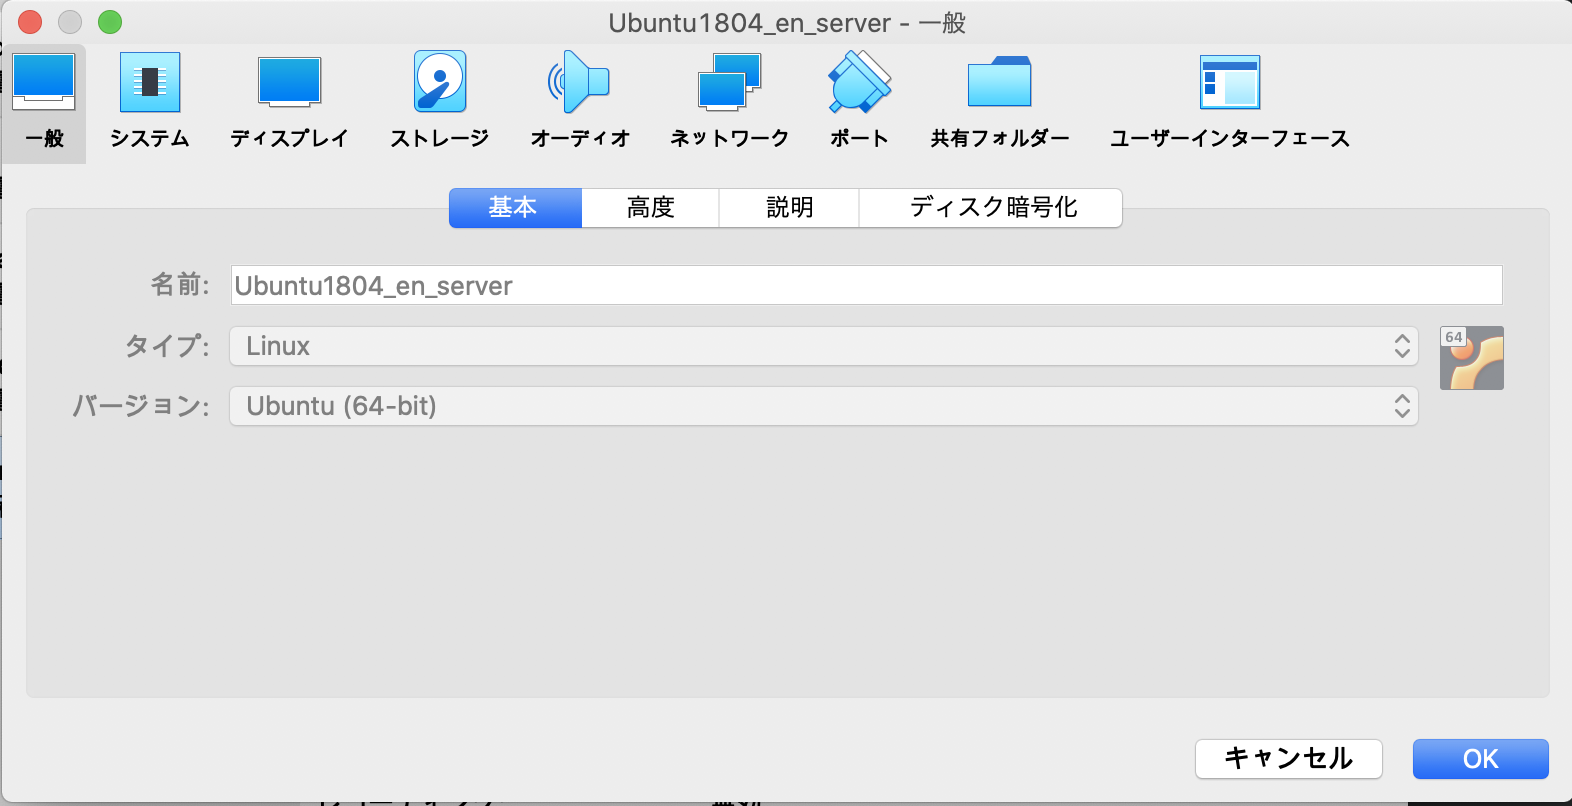Confirm settings with the OK button
The height and width of the screenshot is (806, 1572).
(1481, 759)
